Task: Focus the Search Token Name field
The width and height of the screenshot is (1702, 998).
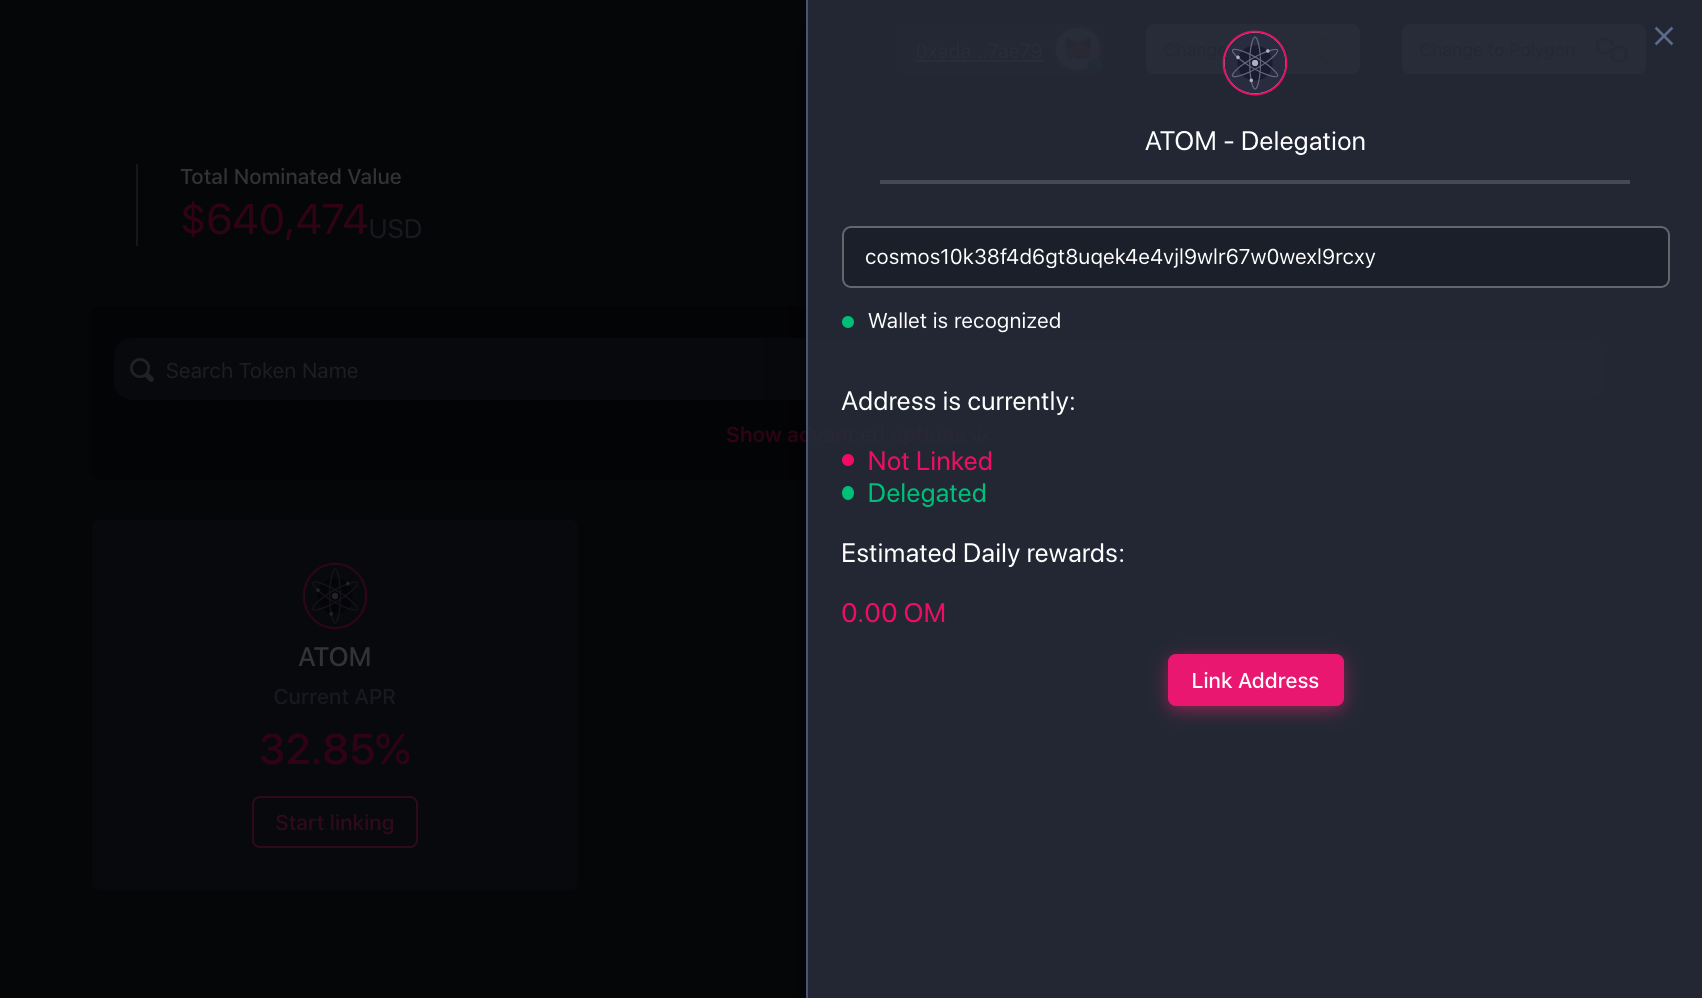Action: [460, 370]
